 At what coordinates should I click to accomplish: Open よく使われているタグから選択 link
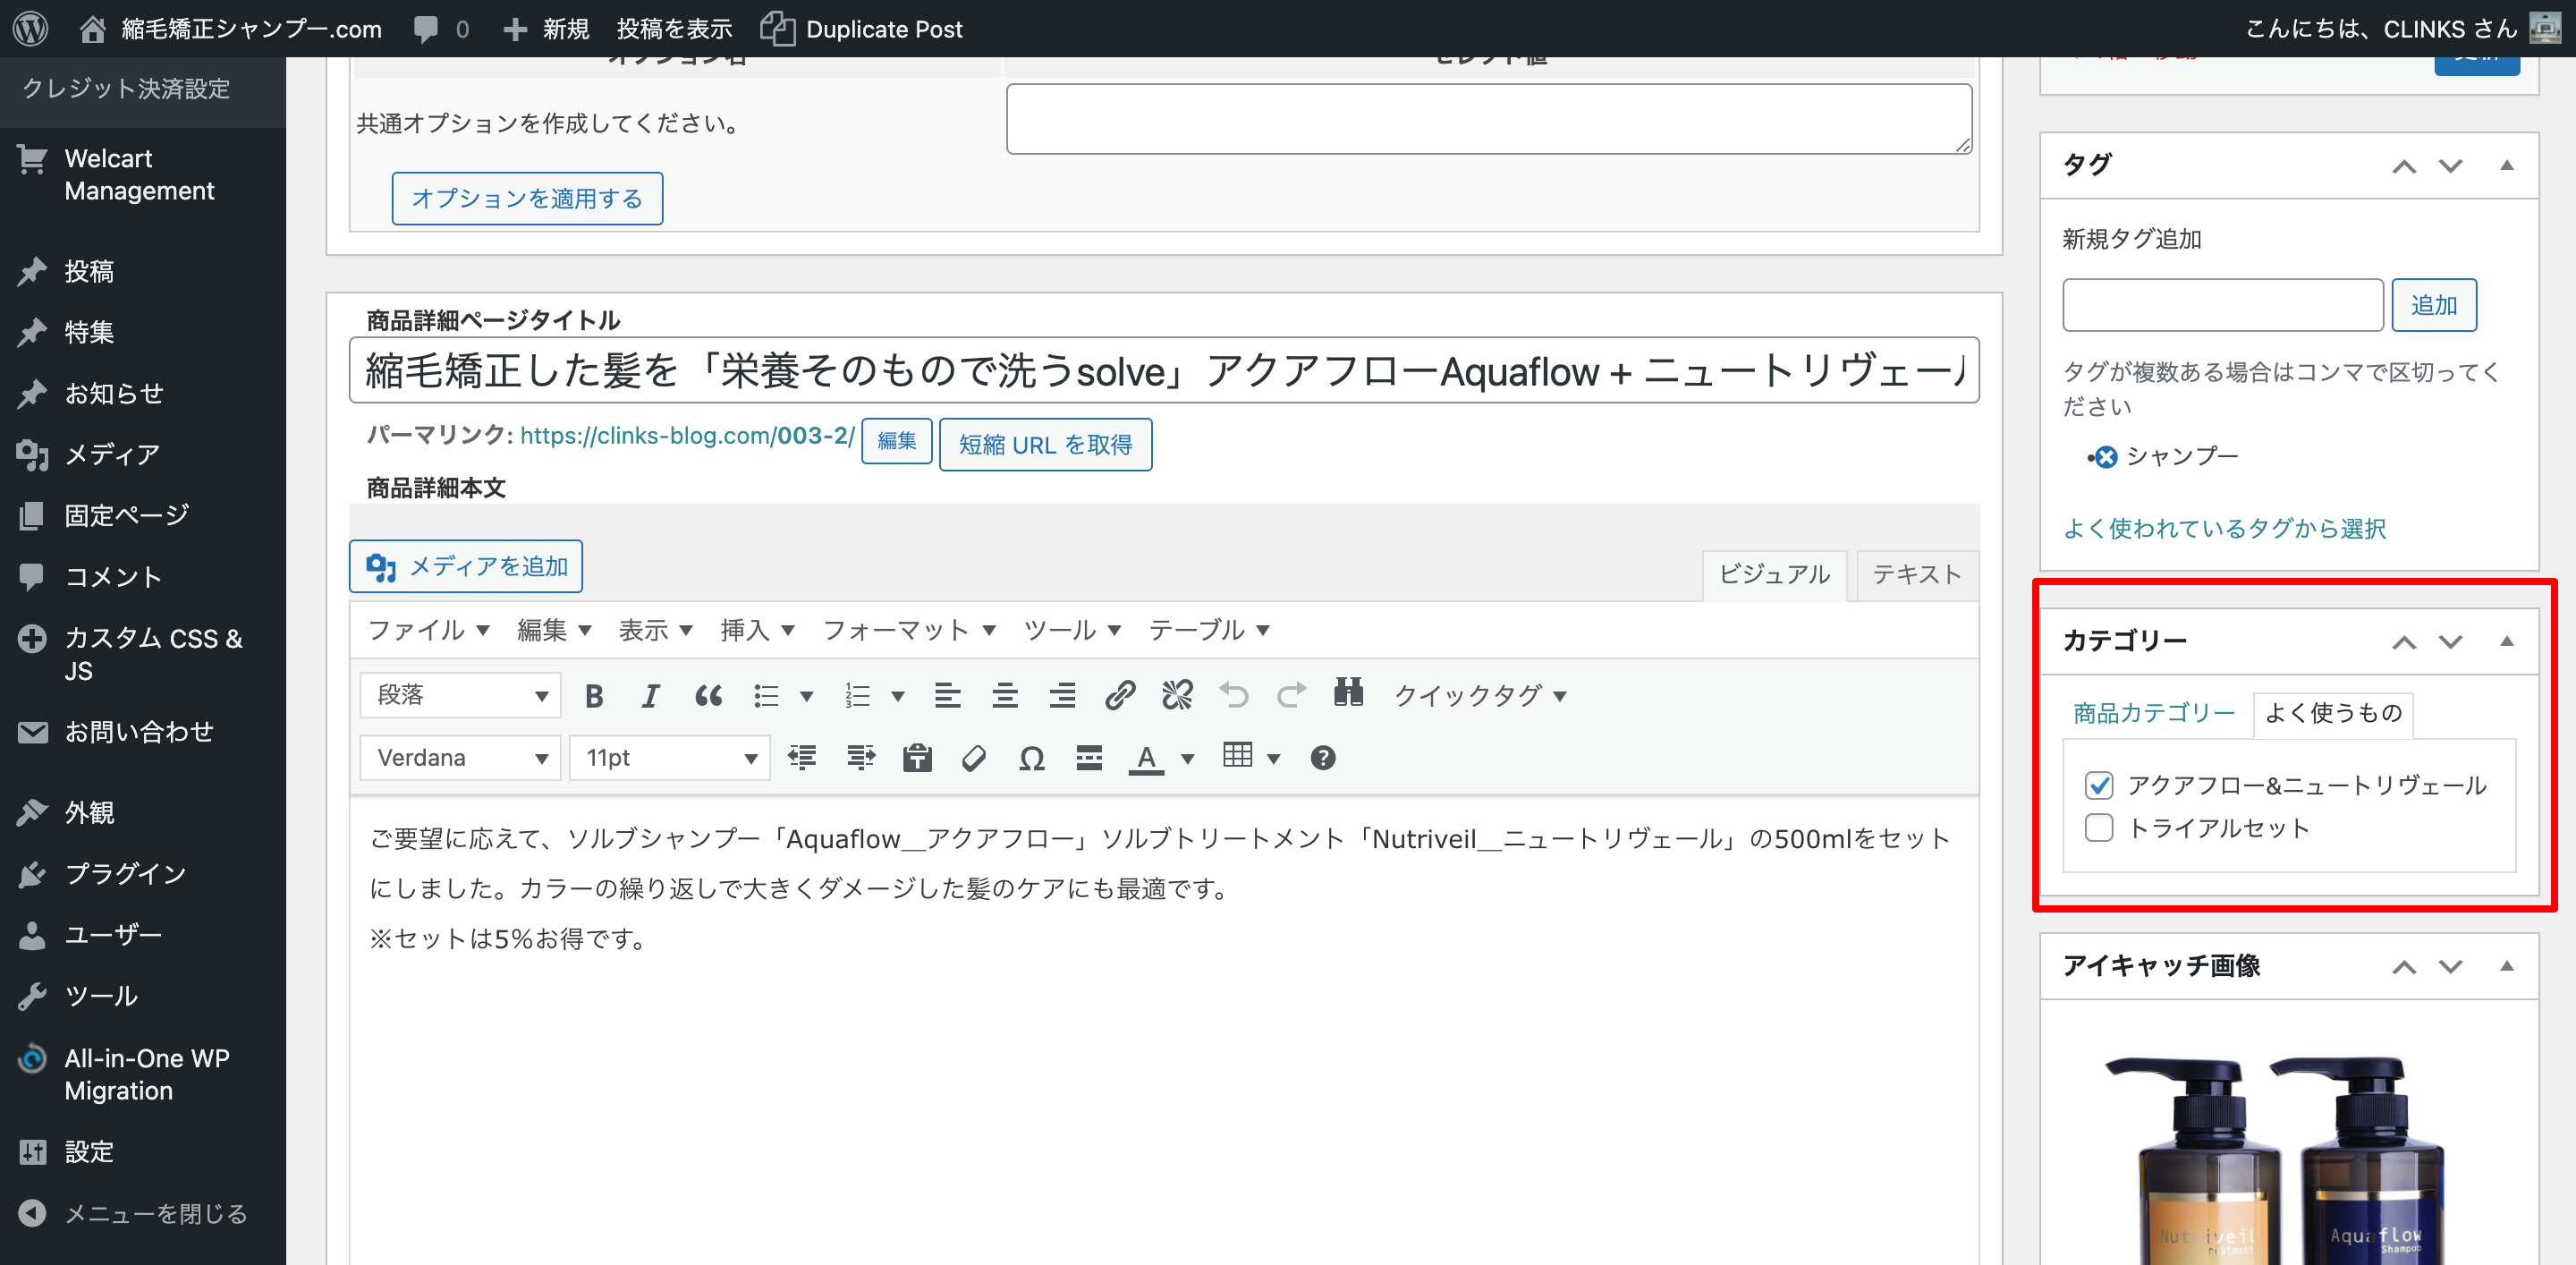2225,529
